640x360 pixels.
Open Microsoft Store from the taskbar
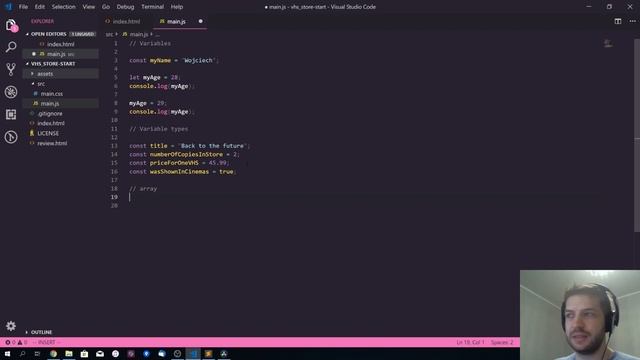[x=84, y=353]
